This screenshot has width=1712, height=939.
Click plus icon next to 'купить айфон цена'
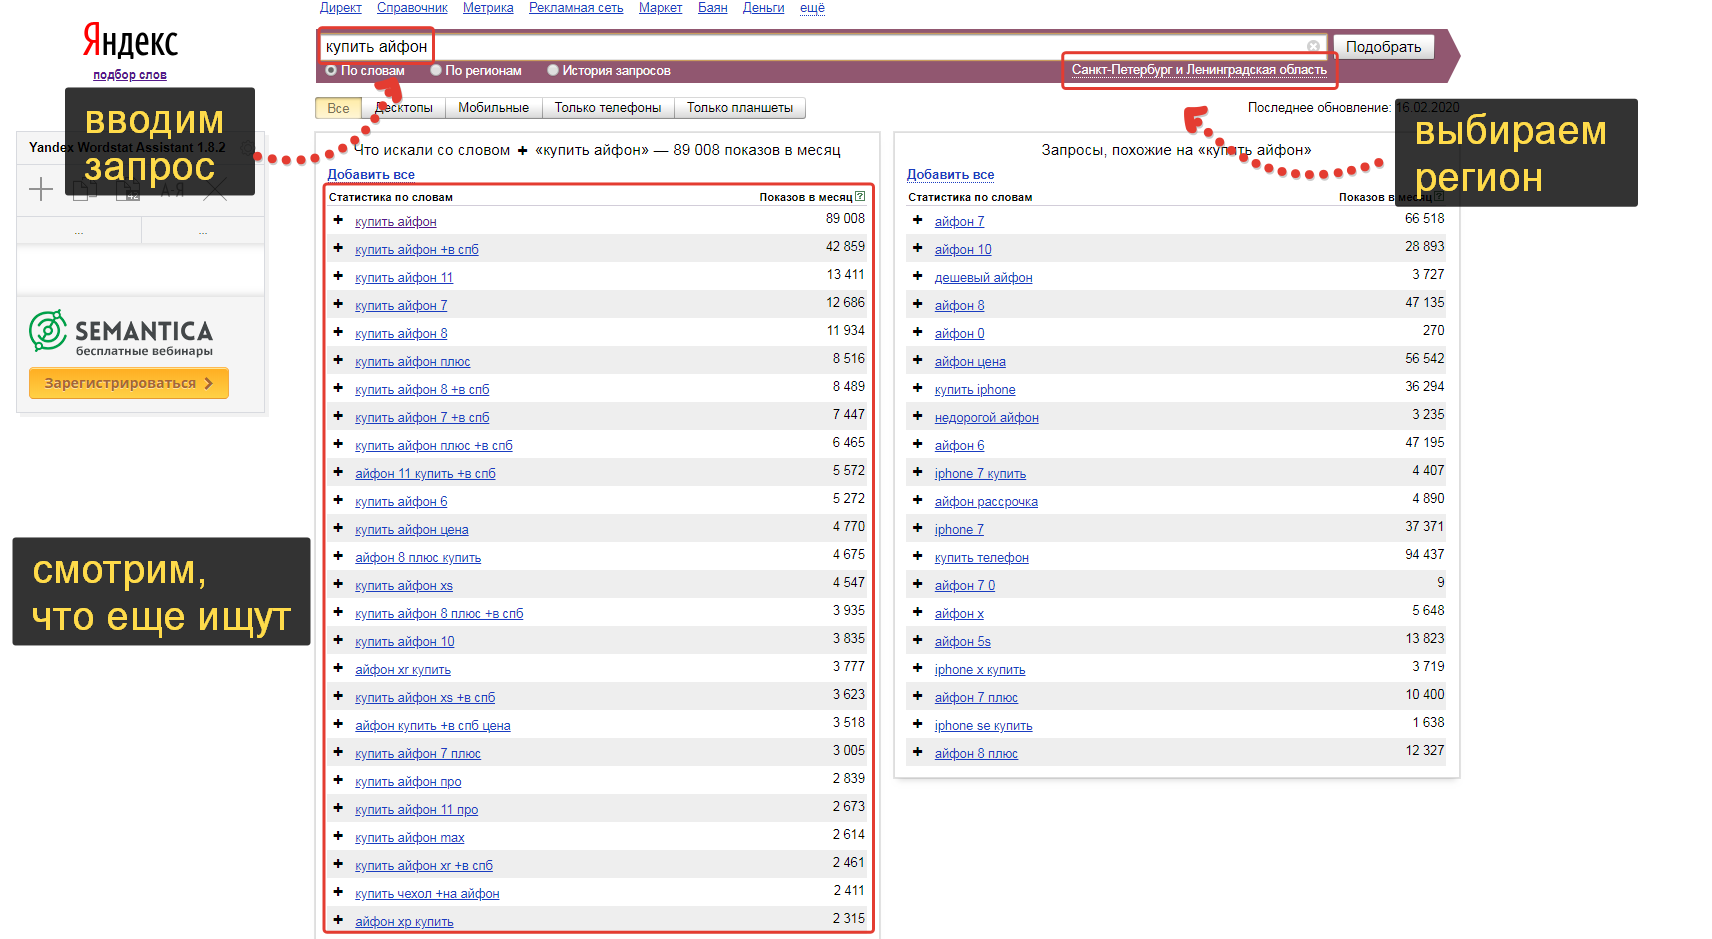pyautogui.click(x=338, y=528)
